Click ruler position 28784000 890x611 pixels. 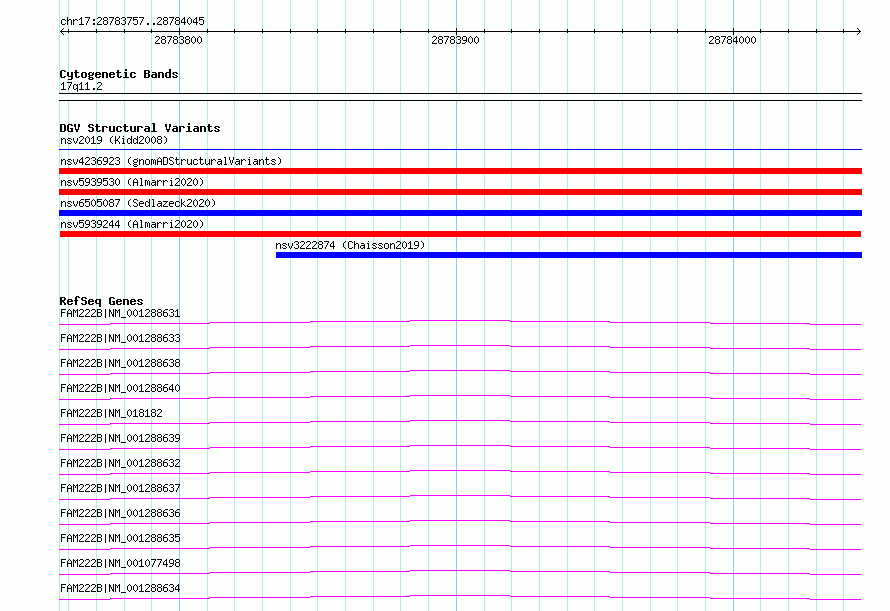732,40
